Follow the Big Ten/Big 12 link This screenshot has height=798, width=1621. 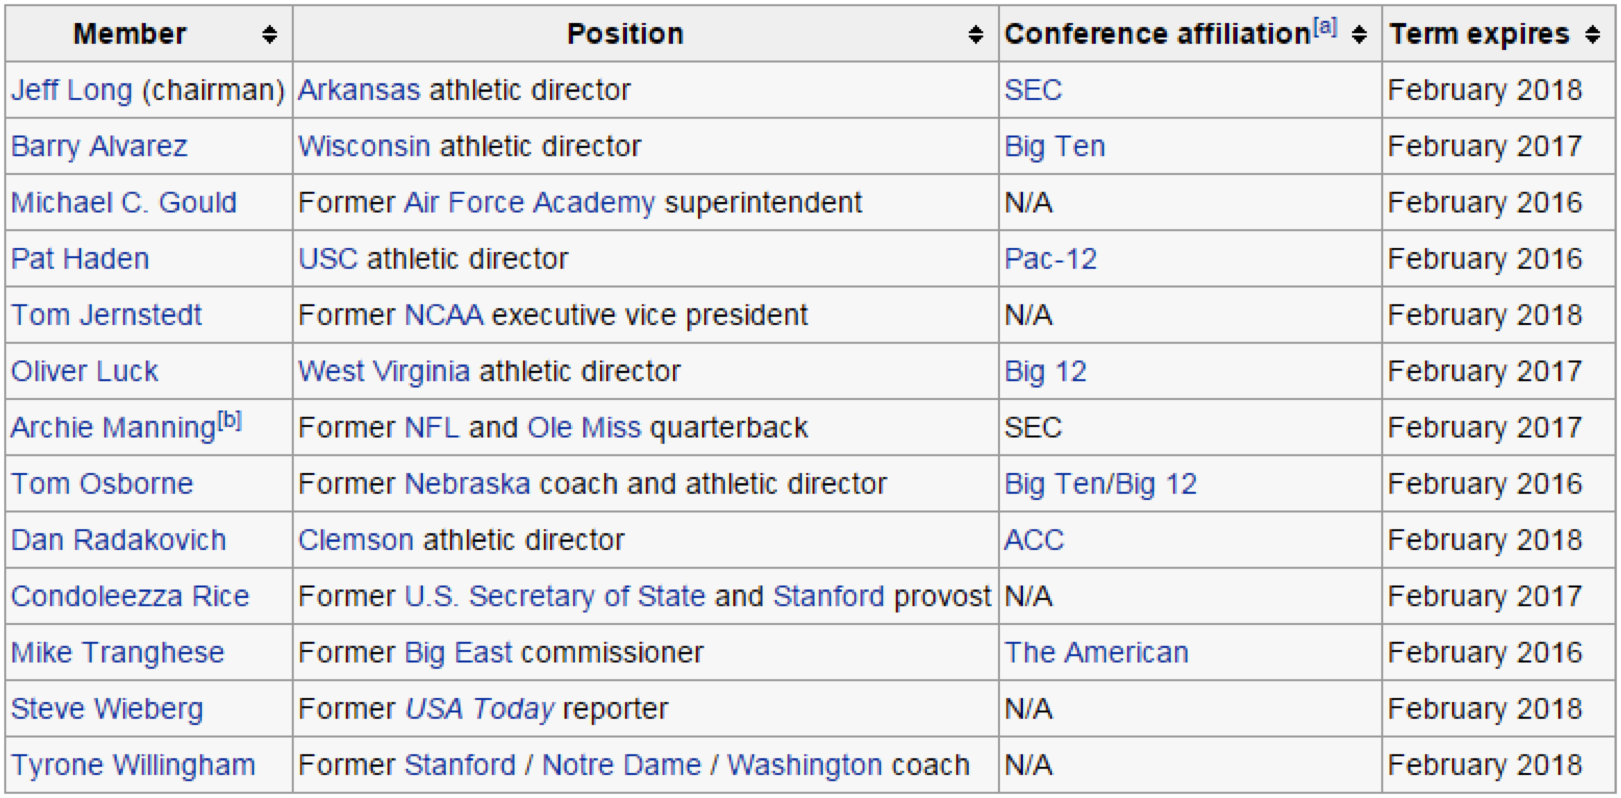tap(1101, 484)
